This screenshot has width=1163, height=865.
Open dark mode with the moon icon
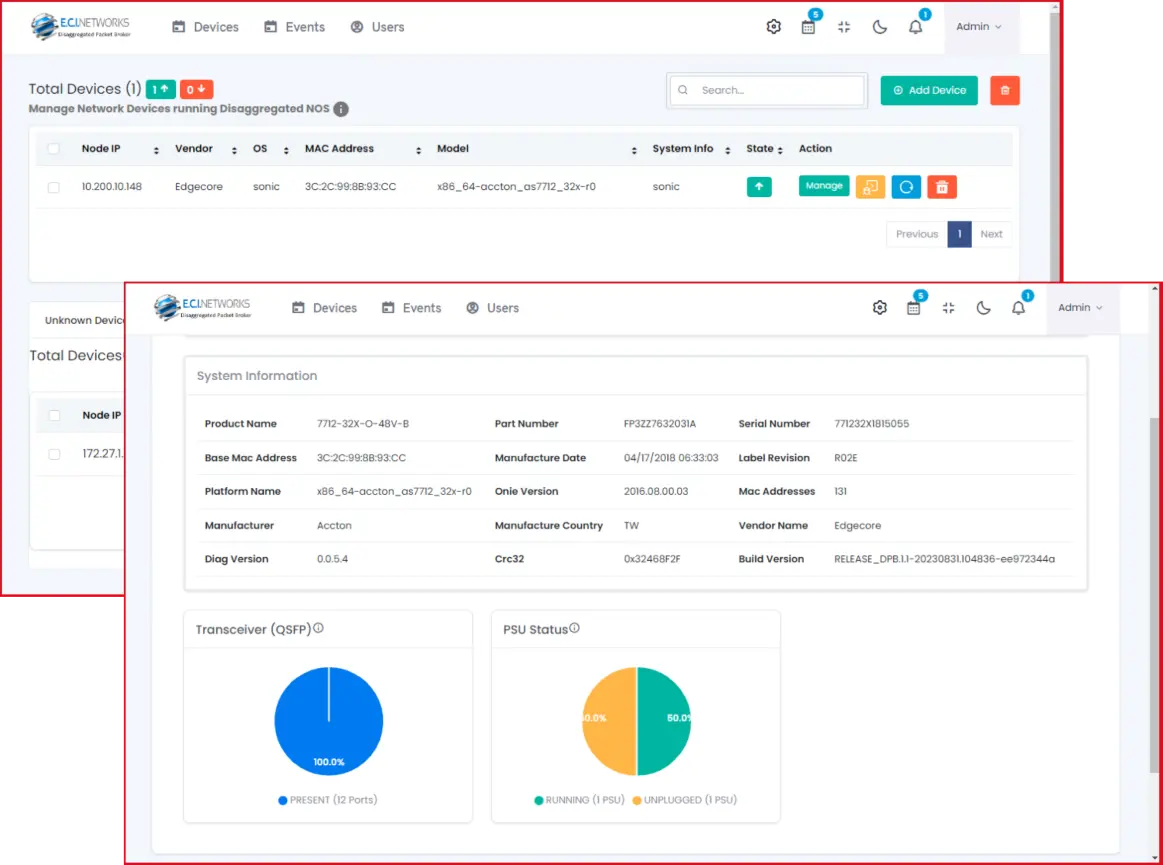[x=879, y=26]
